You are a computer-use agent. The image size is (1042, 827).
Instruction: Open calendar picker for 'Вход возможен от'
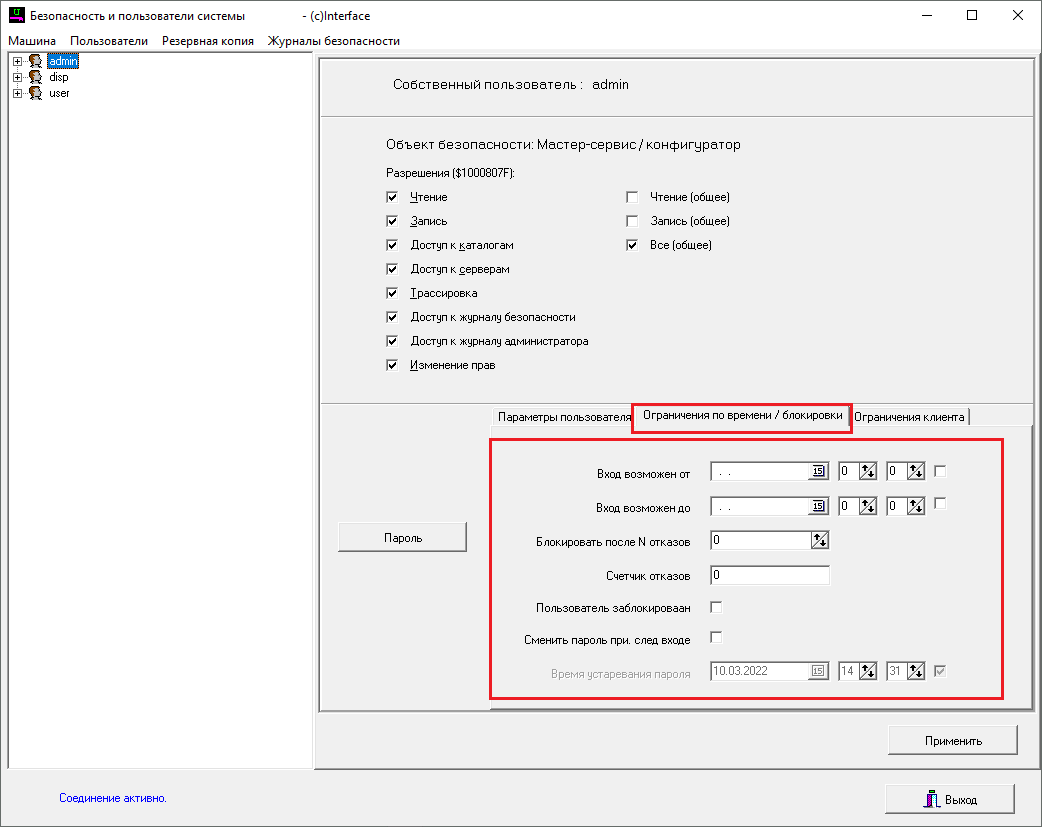[x=818, y=472]
